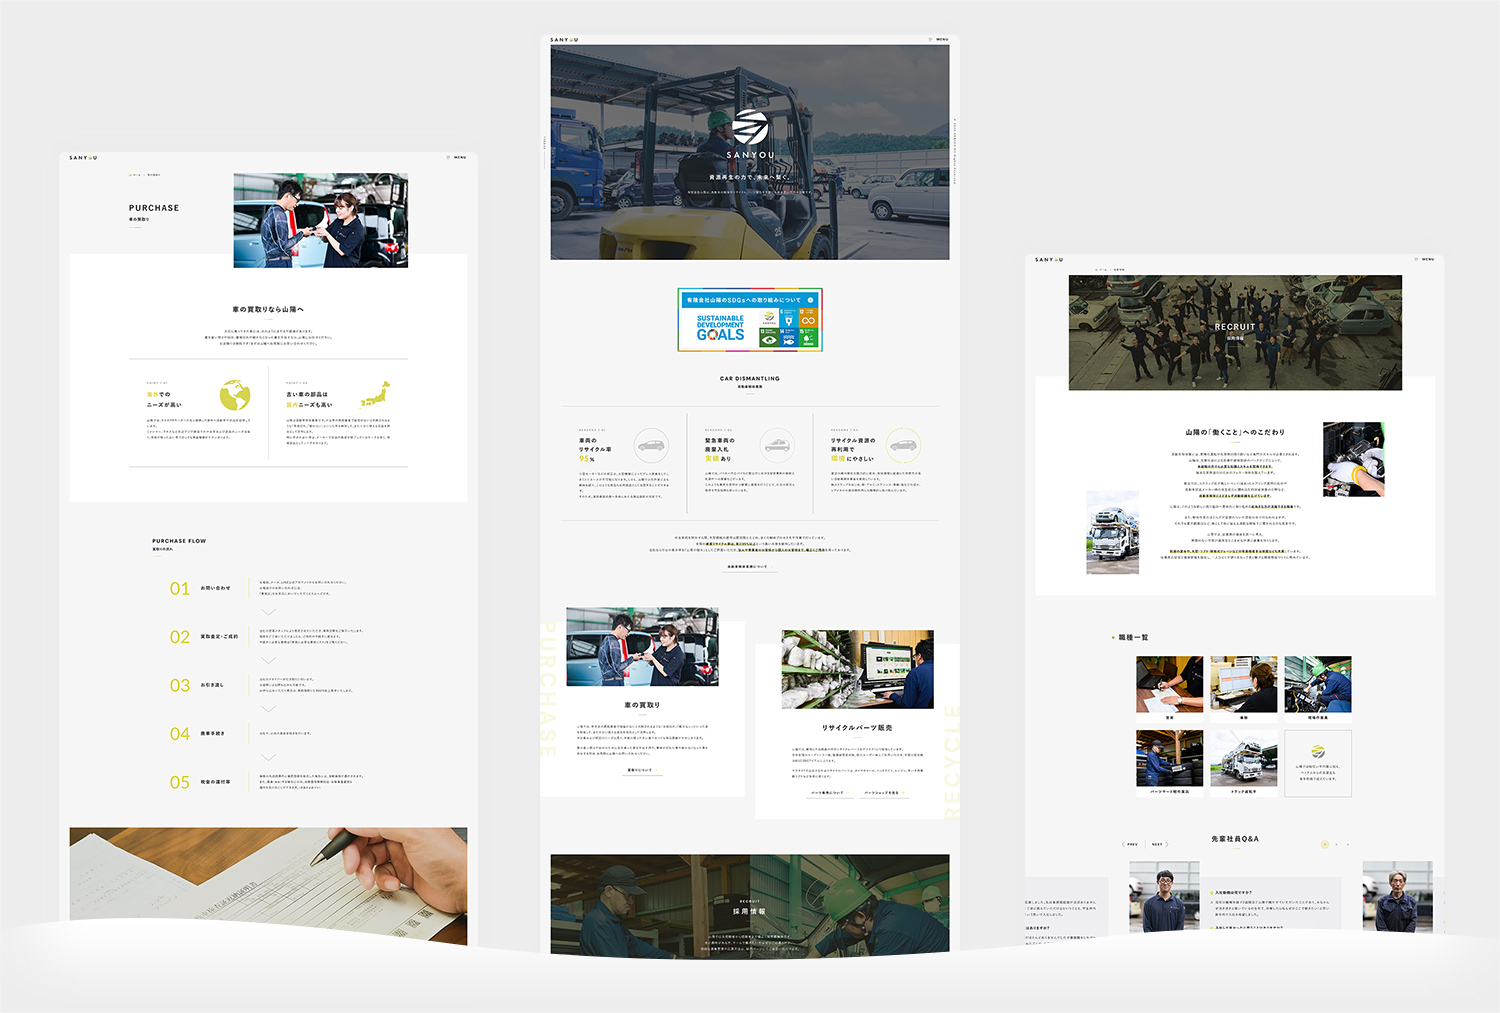Click the yellow-ringed car icon in the third reason column
The image size is (1500, 1013).
[903, 445]
